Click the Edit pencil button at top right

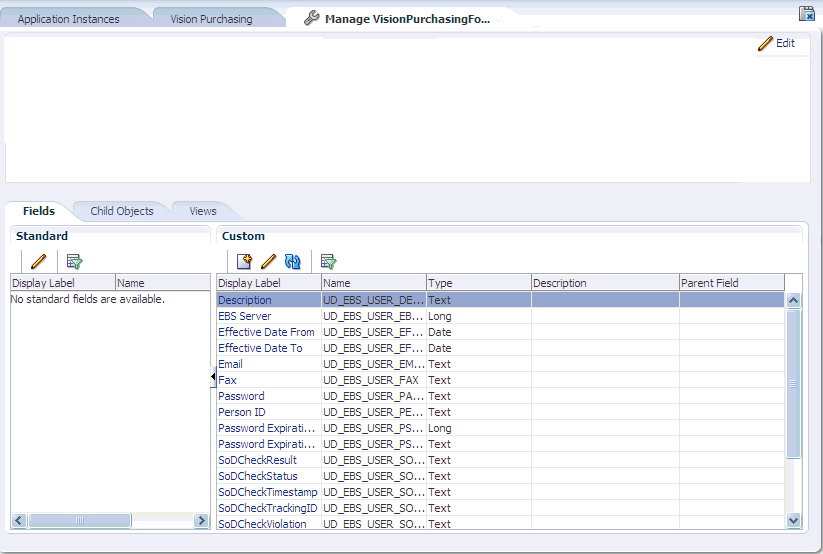coord(776,44)
